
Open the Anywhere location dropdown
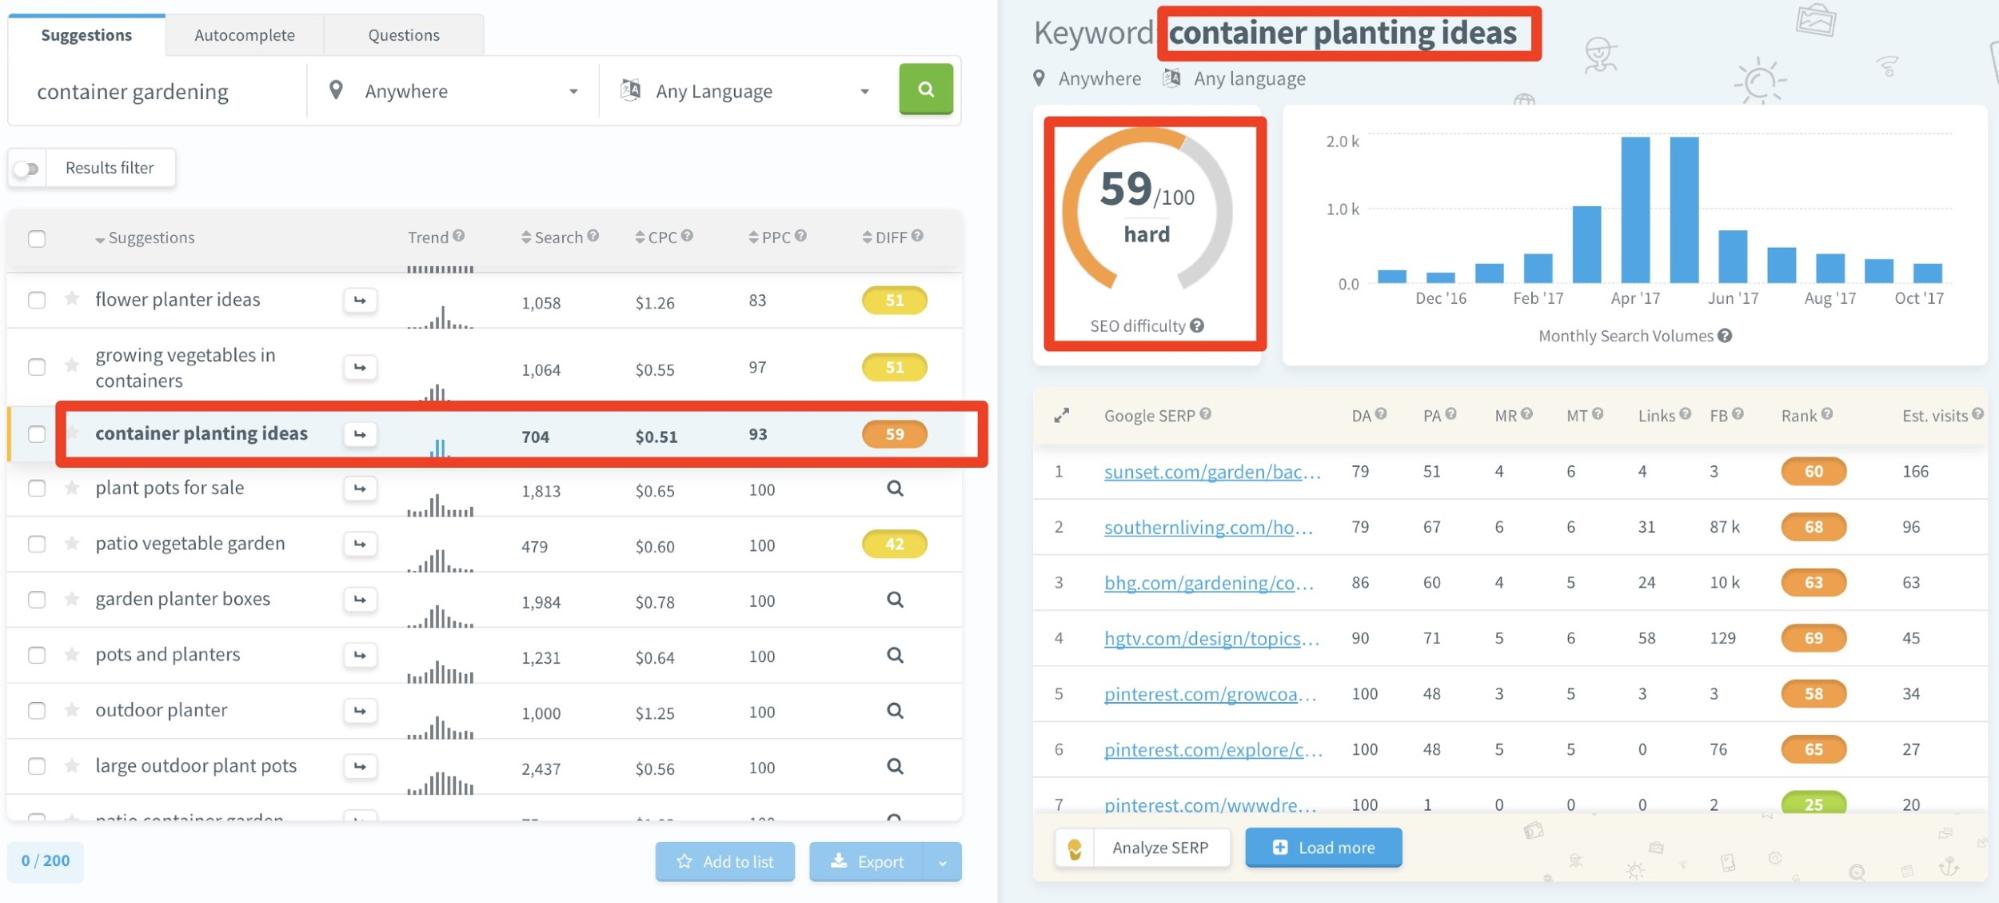[x=453, y=91]
